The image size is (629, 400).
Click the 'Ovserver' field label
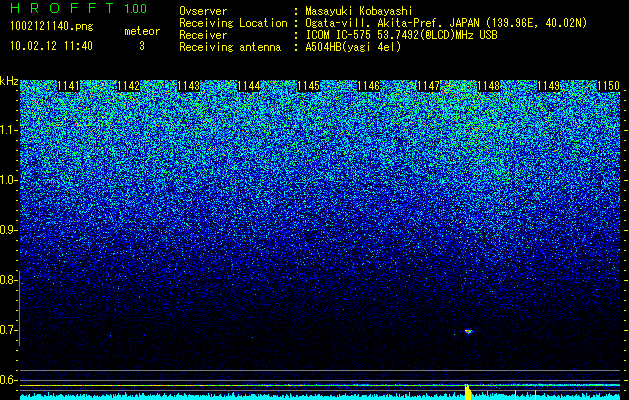click(203, 11)
